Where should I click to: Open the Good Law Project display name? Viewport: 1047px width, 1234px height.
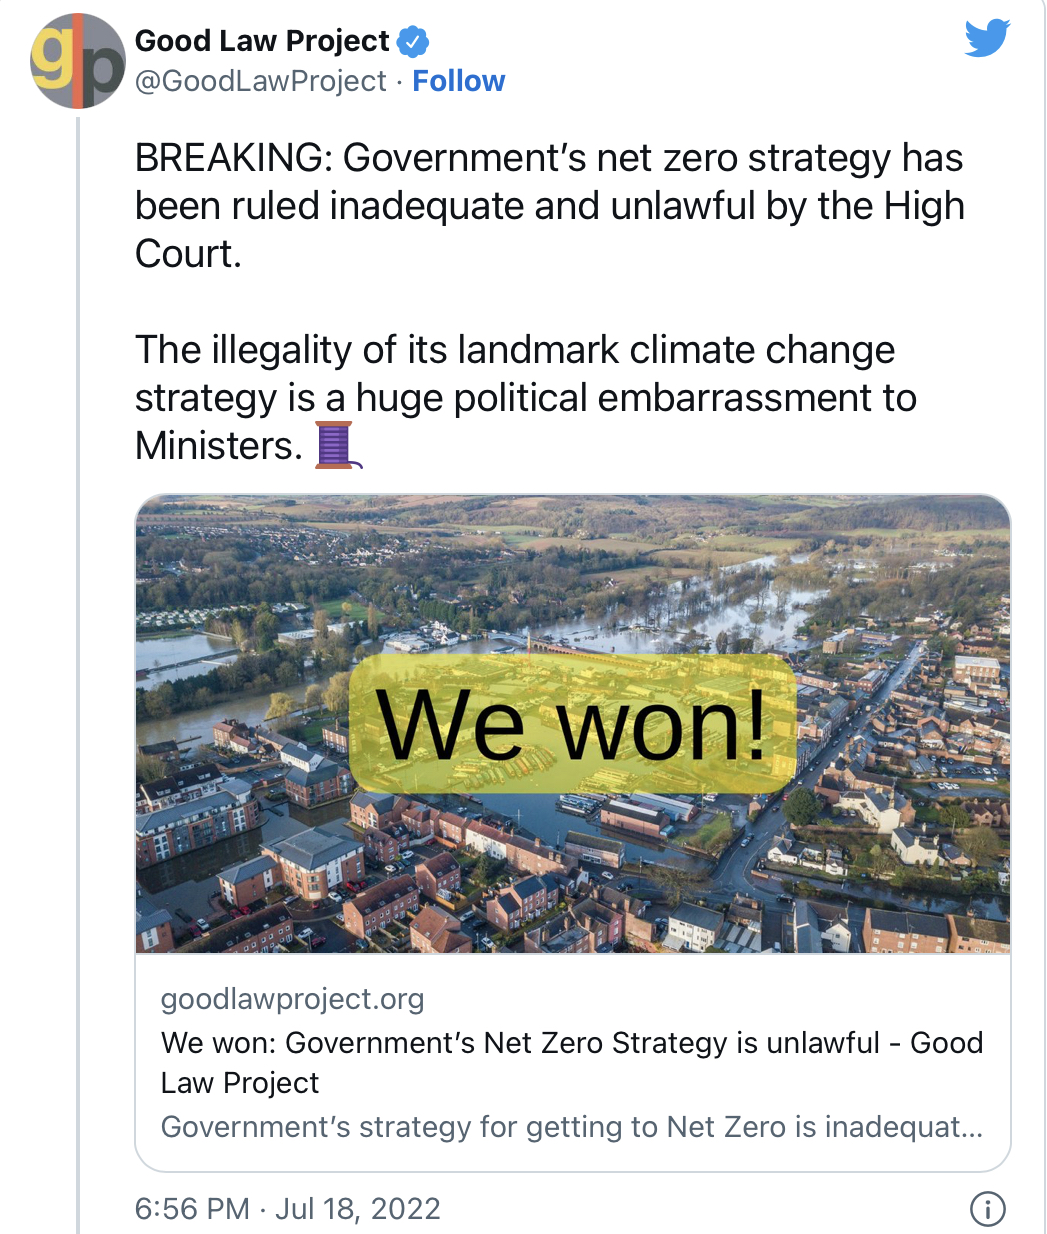[x=262, y=41]
